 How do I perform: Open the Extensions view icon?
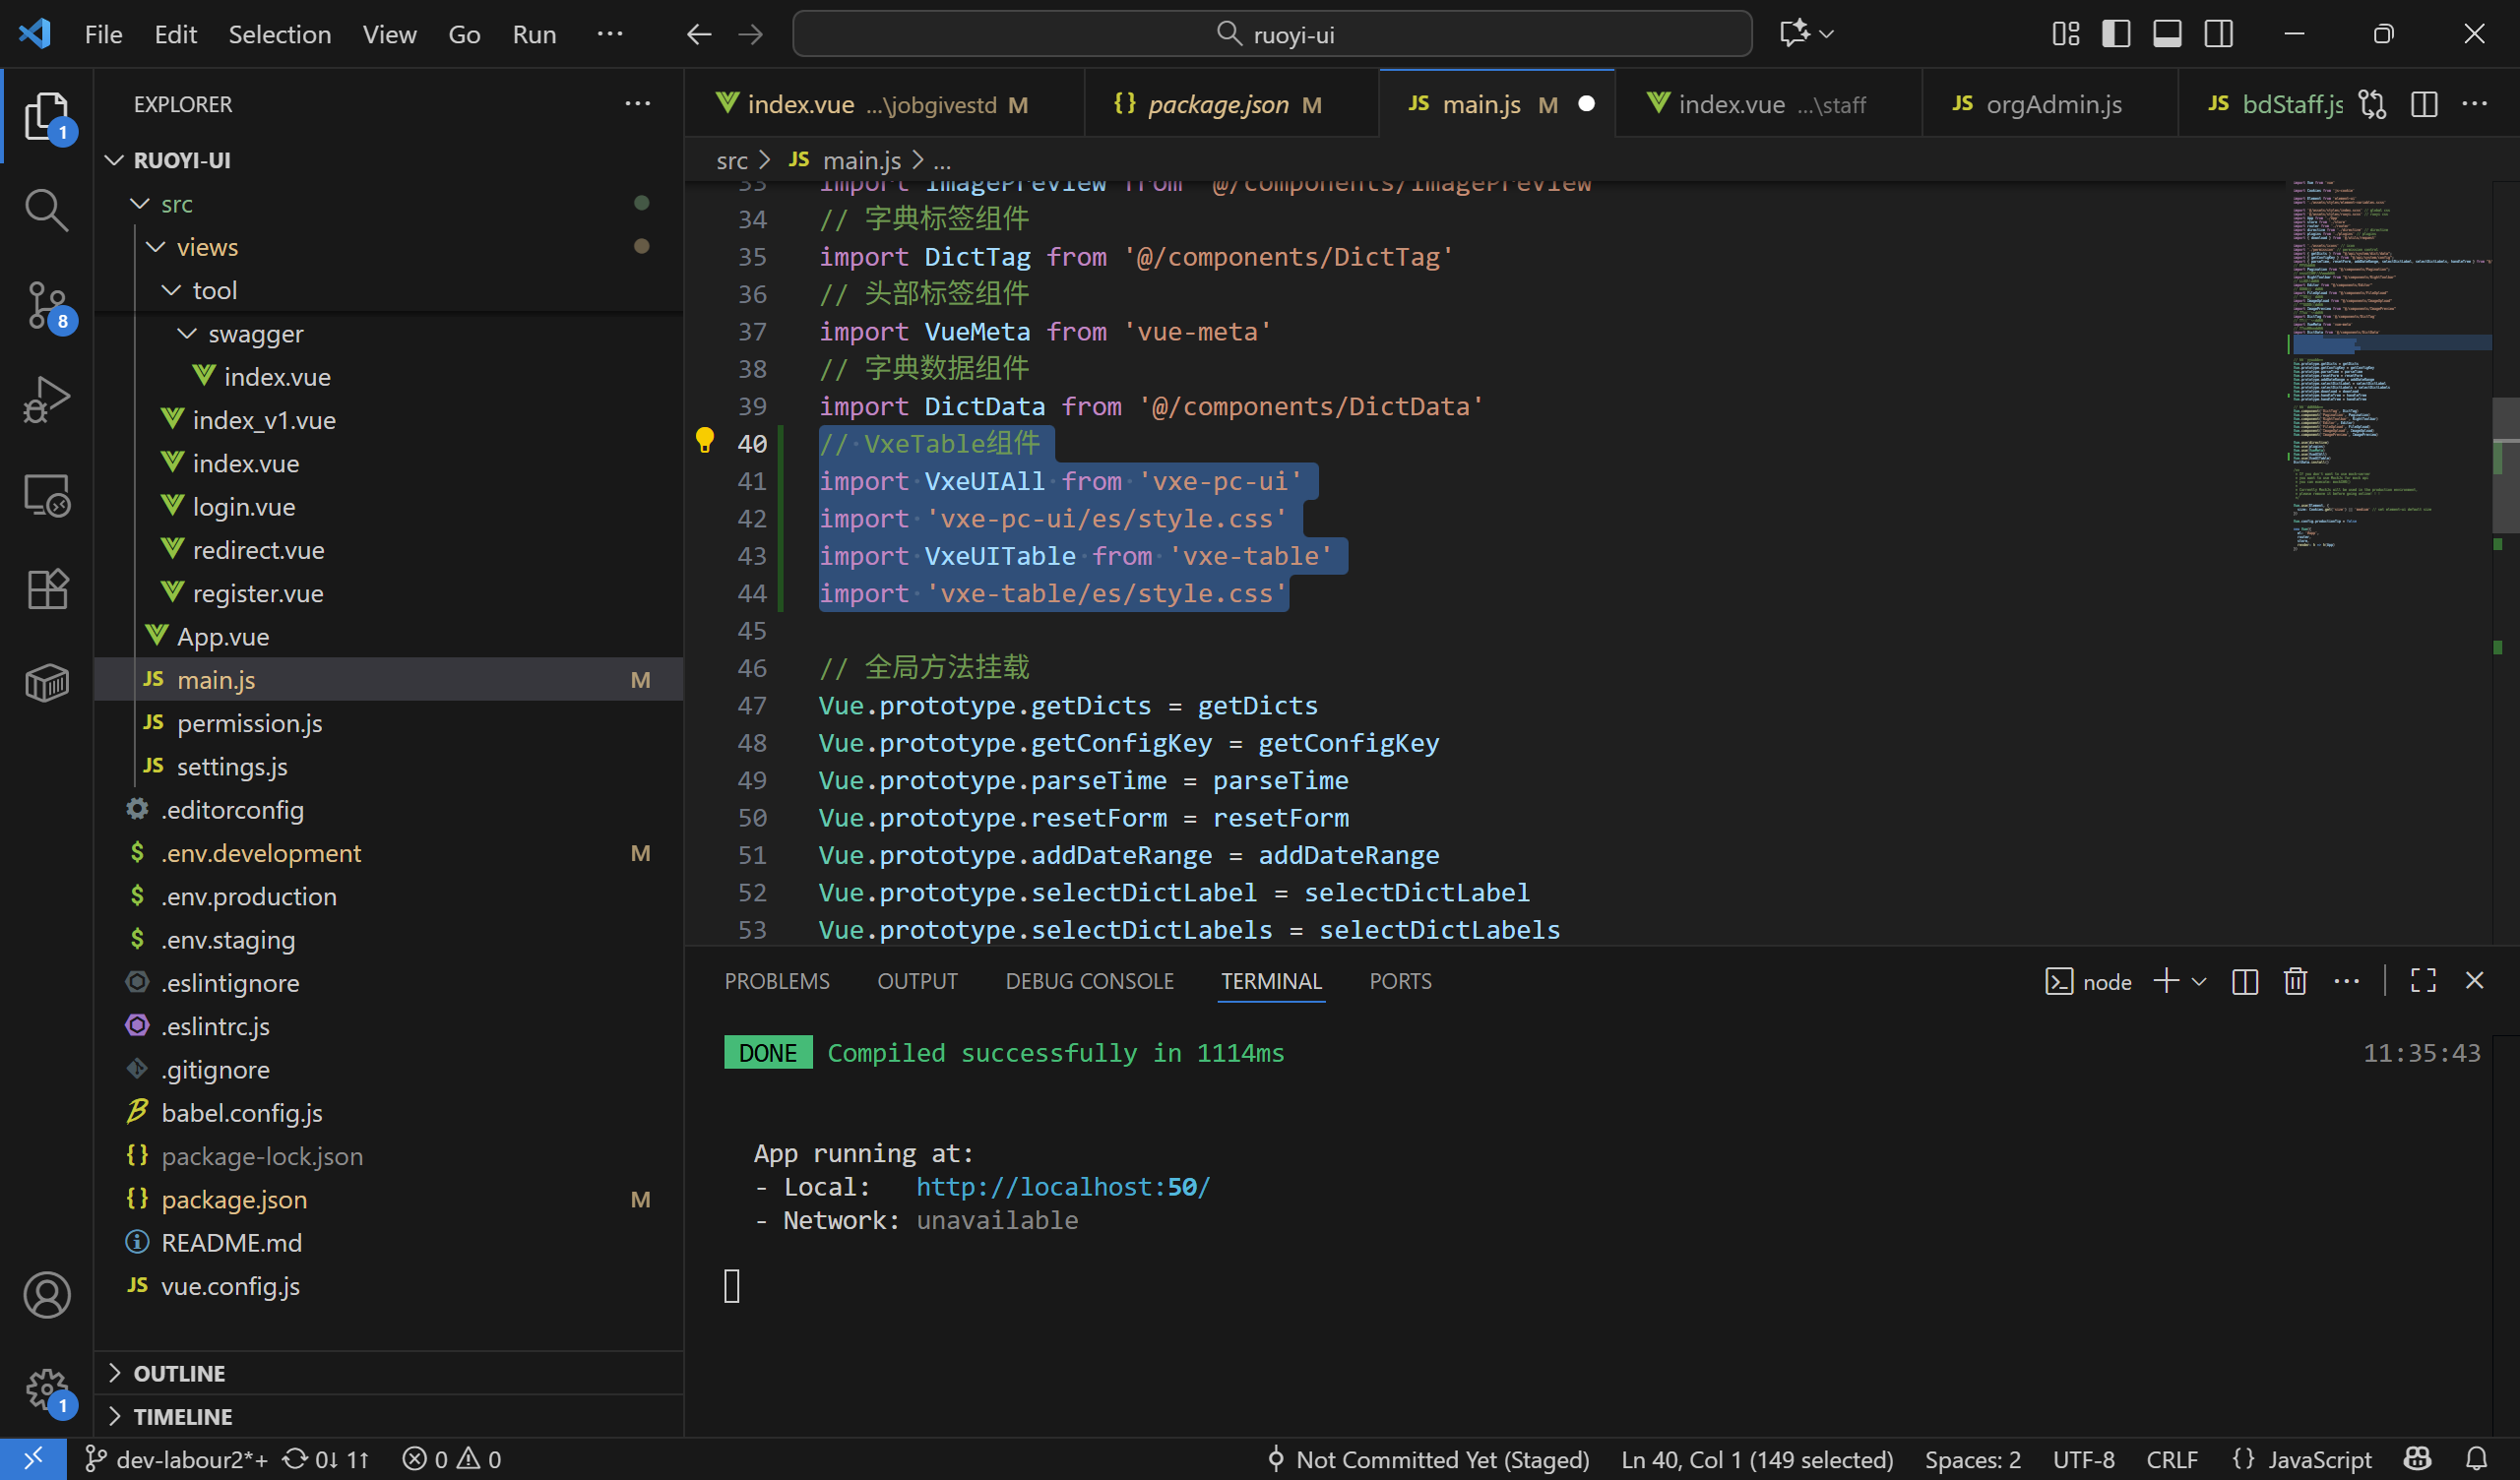tap(46, 589)
